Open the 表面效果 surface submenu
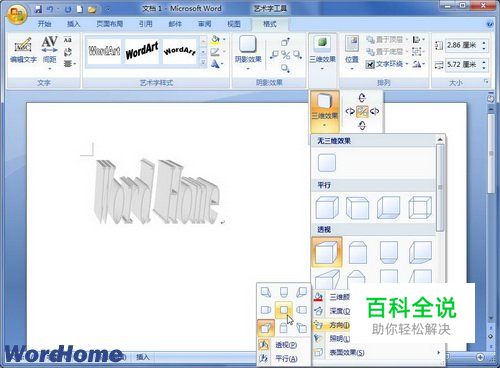This screenshot has width=500, height=368. coord(378,352)
